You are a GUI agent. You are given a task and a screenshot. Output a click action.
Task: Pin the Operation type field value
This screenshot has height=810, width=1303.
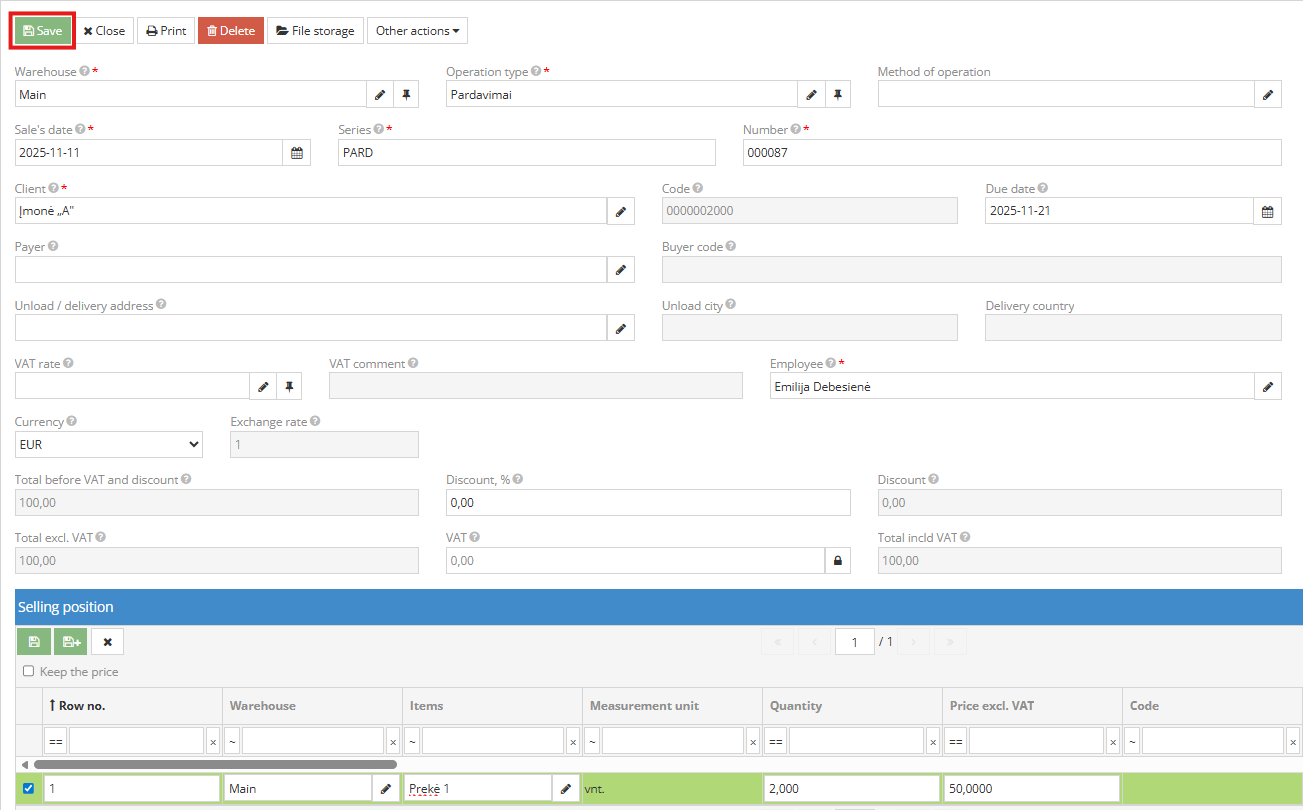pos(838,95)
